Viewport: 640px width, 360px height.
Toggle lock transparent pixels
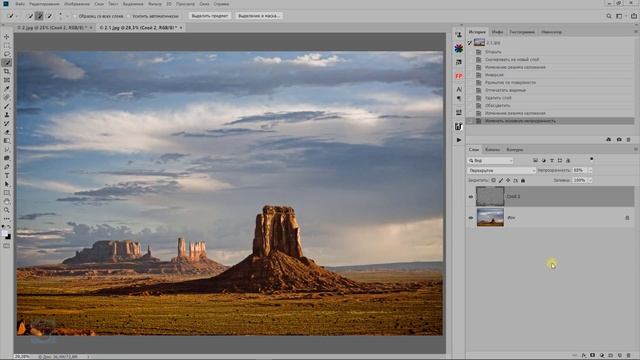(493, 180)
